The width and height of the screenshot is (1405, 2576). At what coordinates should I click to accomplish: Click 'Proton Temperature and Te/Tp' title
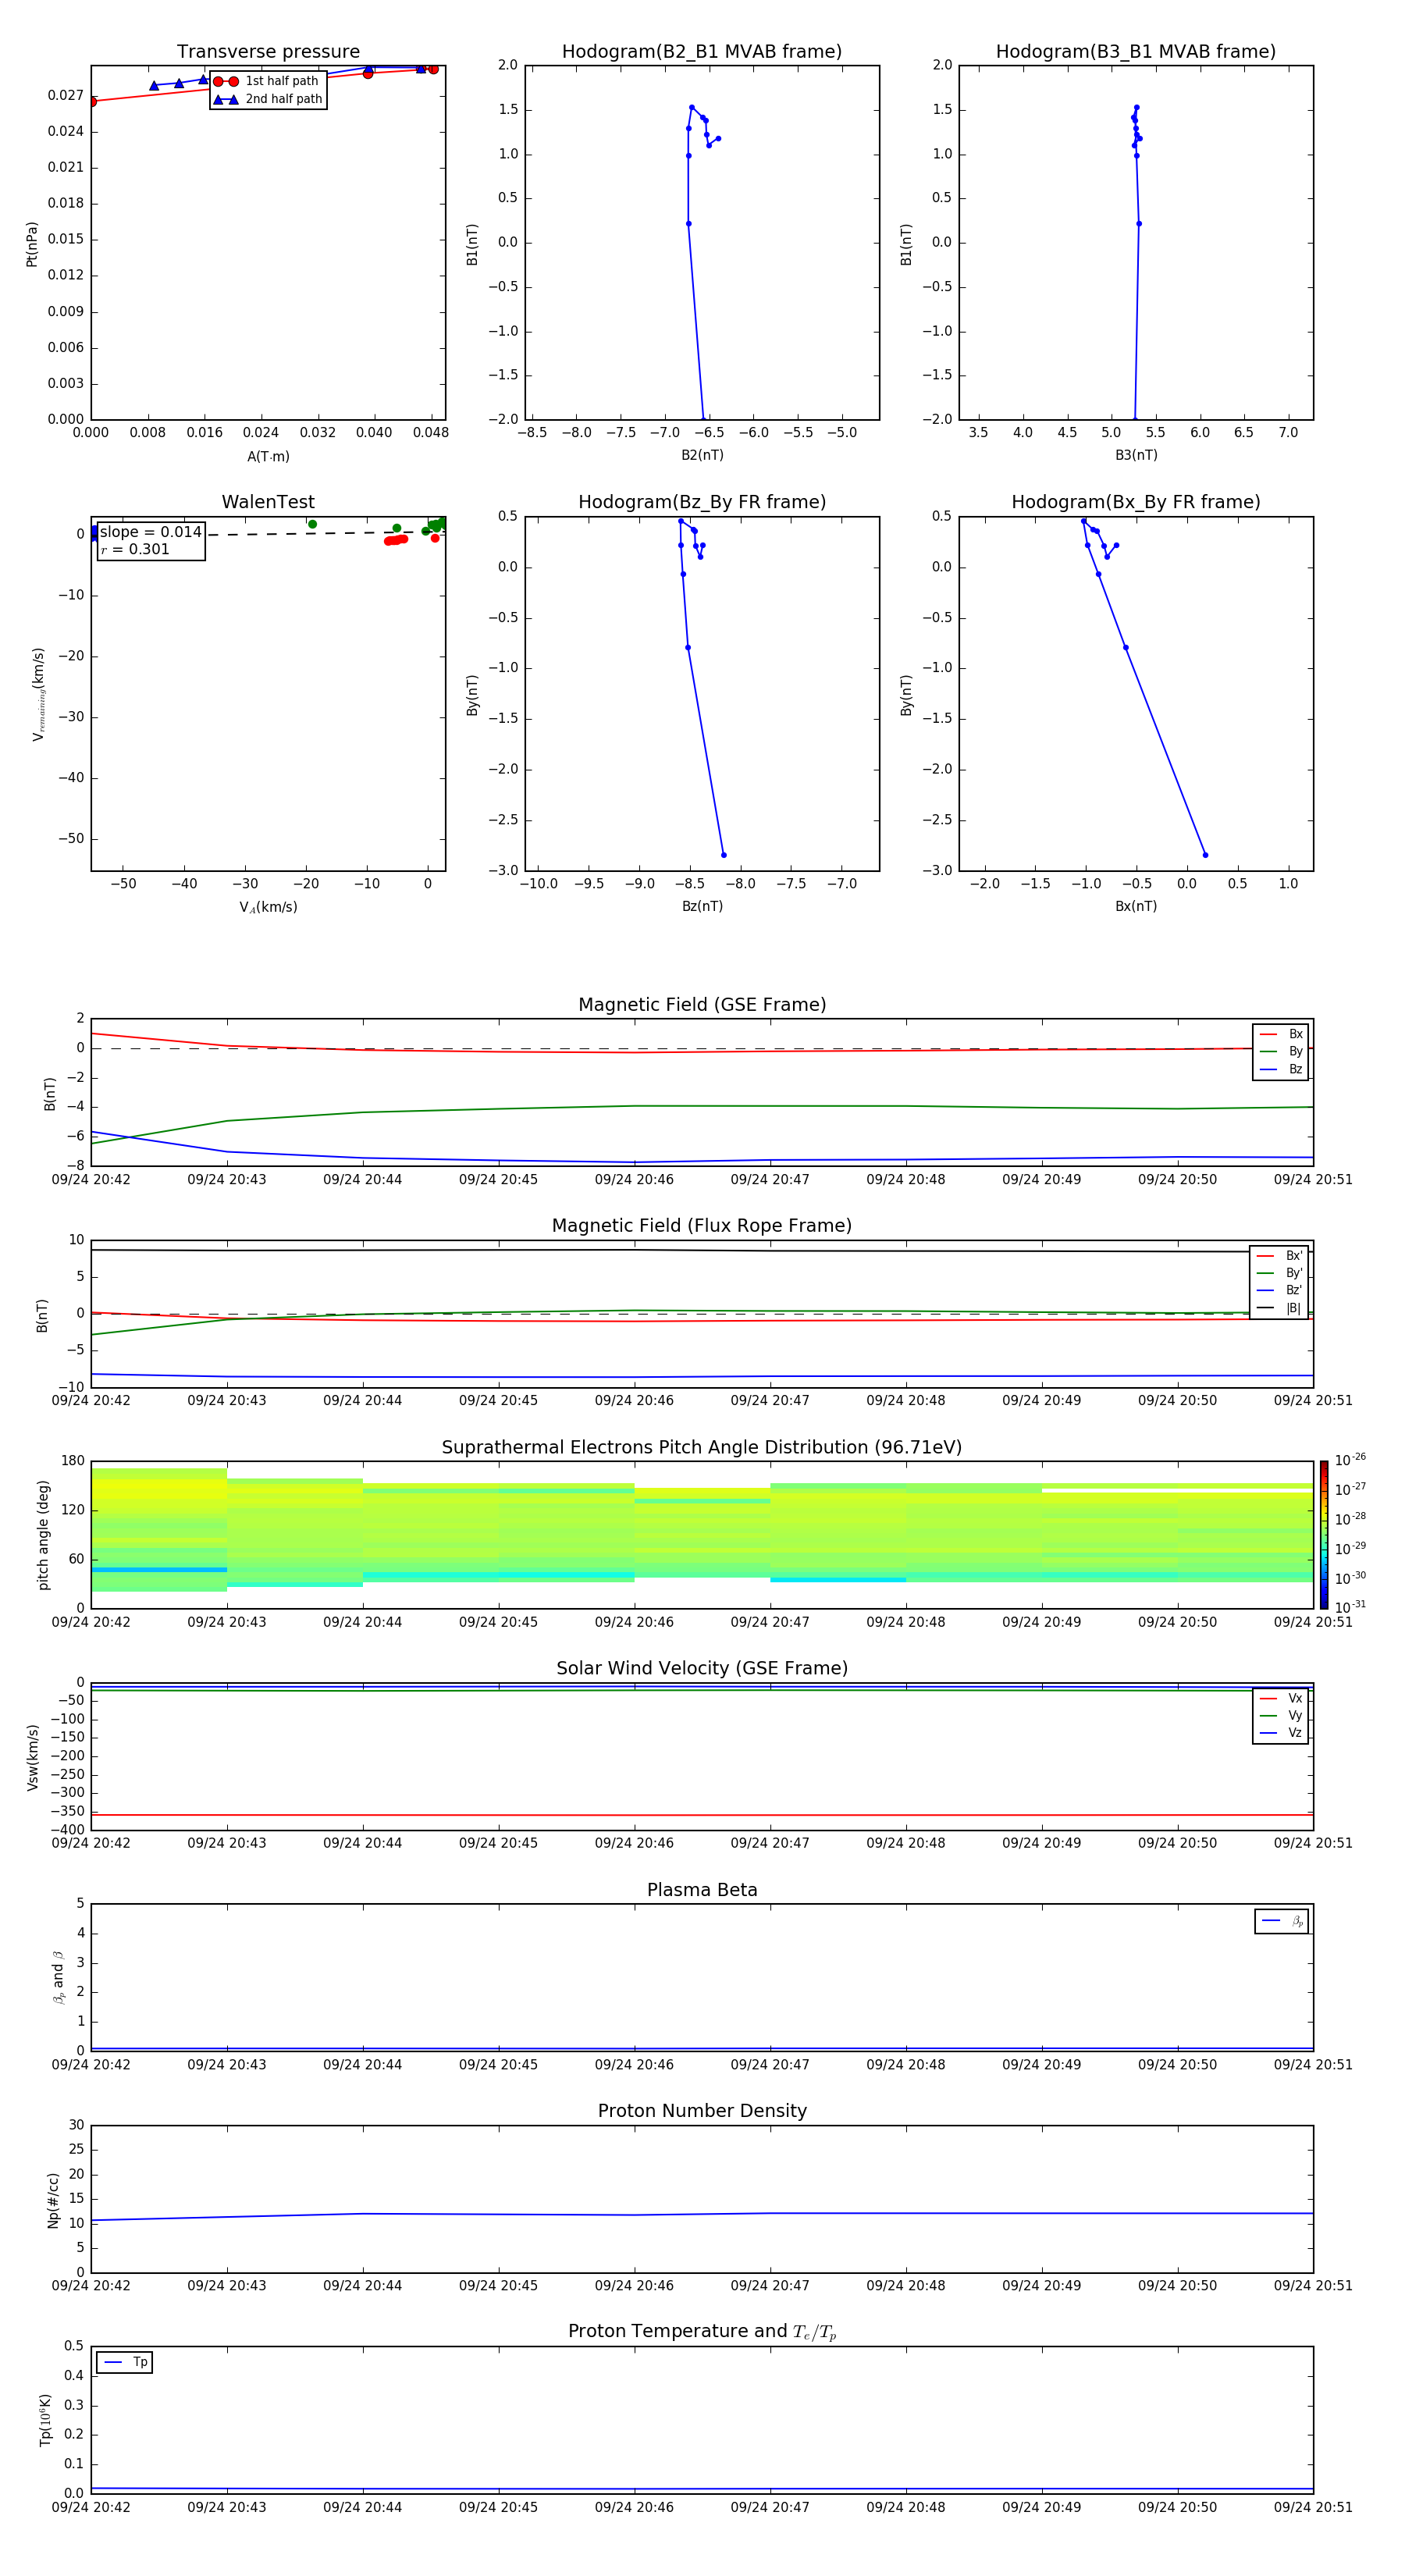click(702, 2333)
